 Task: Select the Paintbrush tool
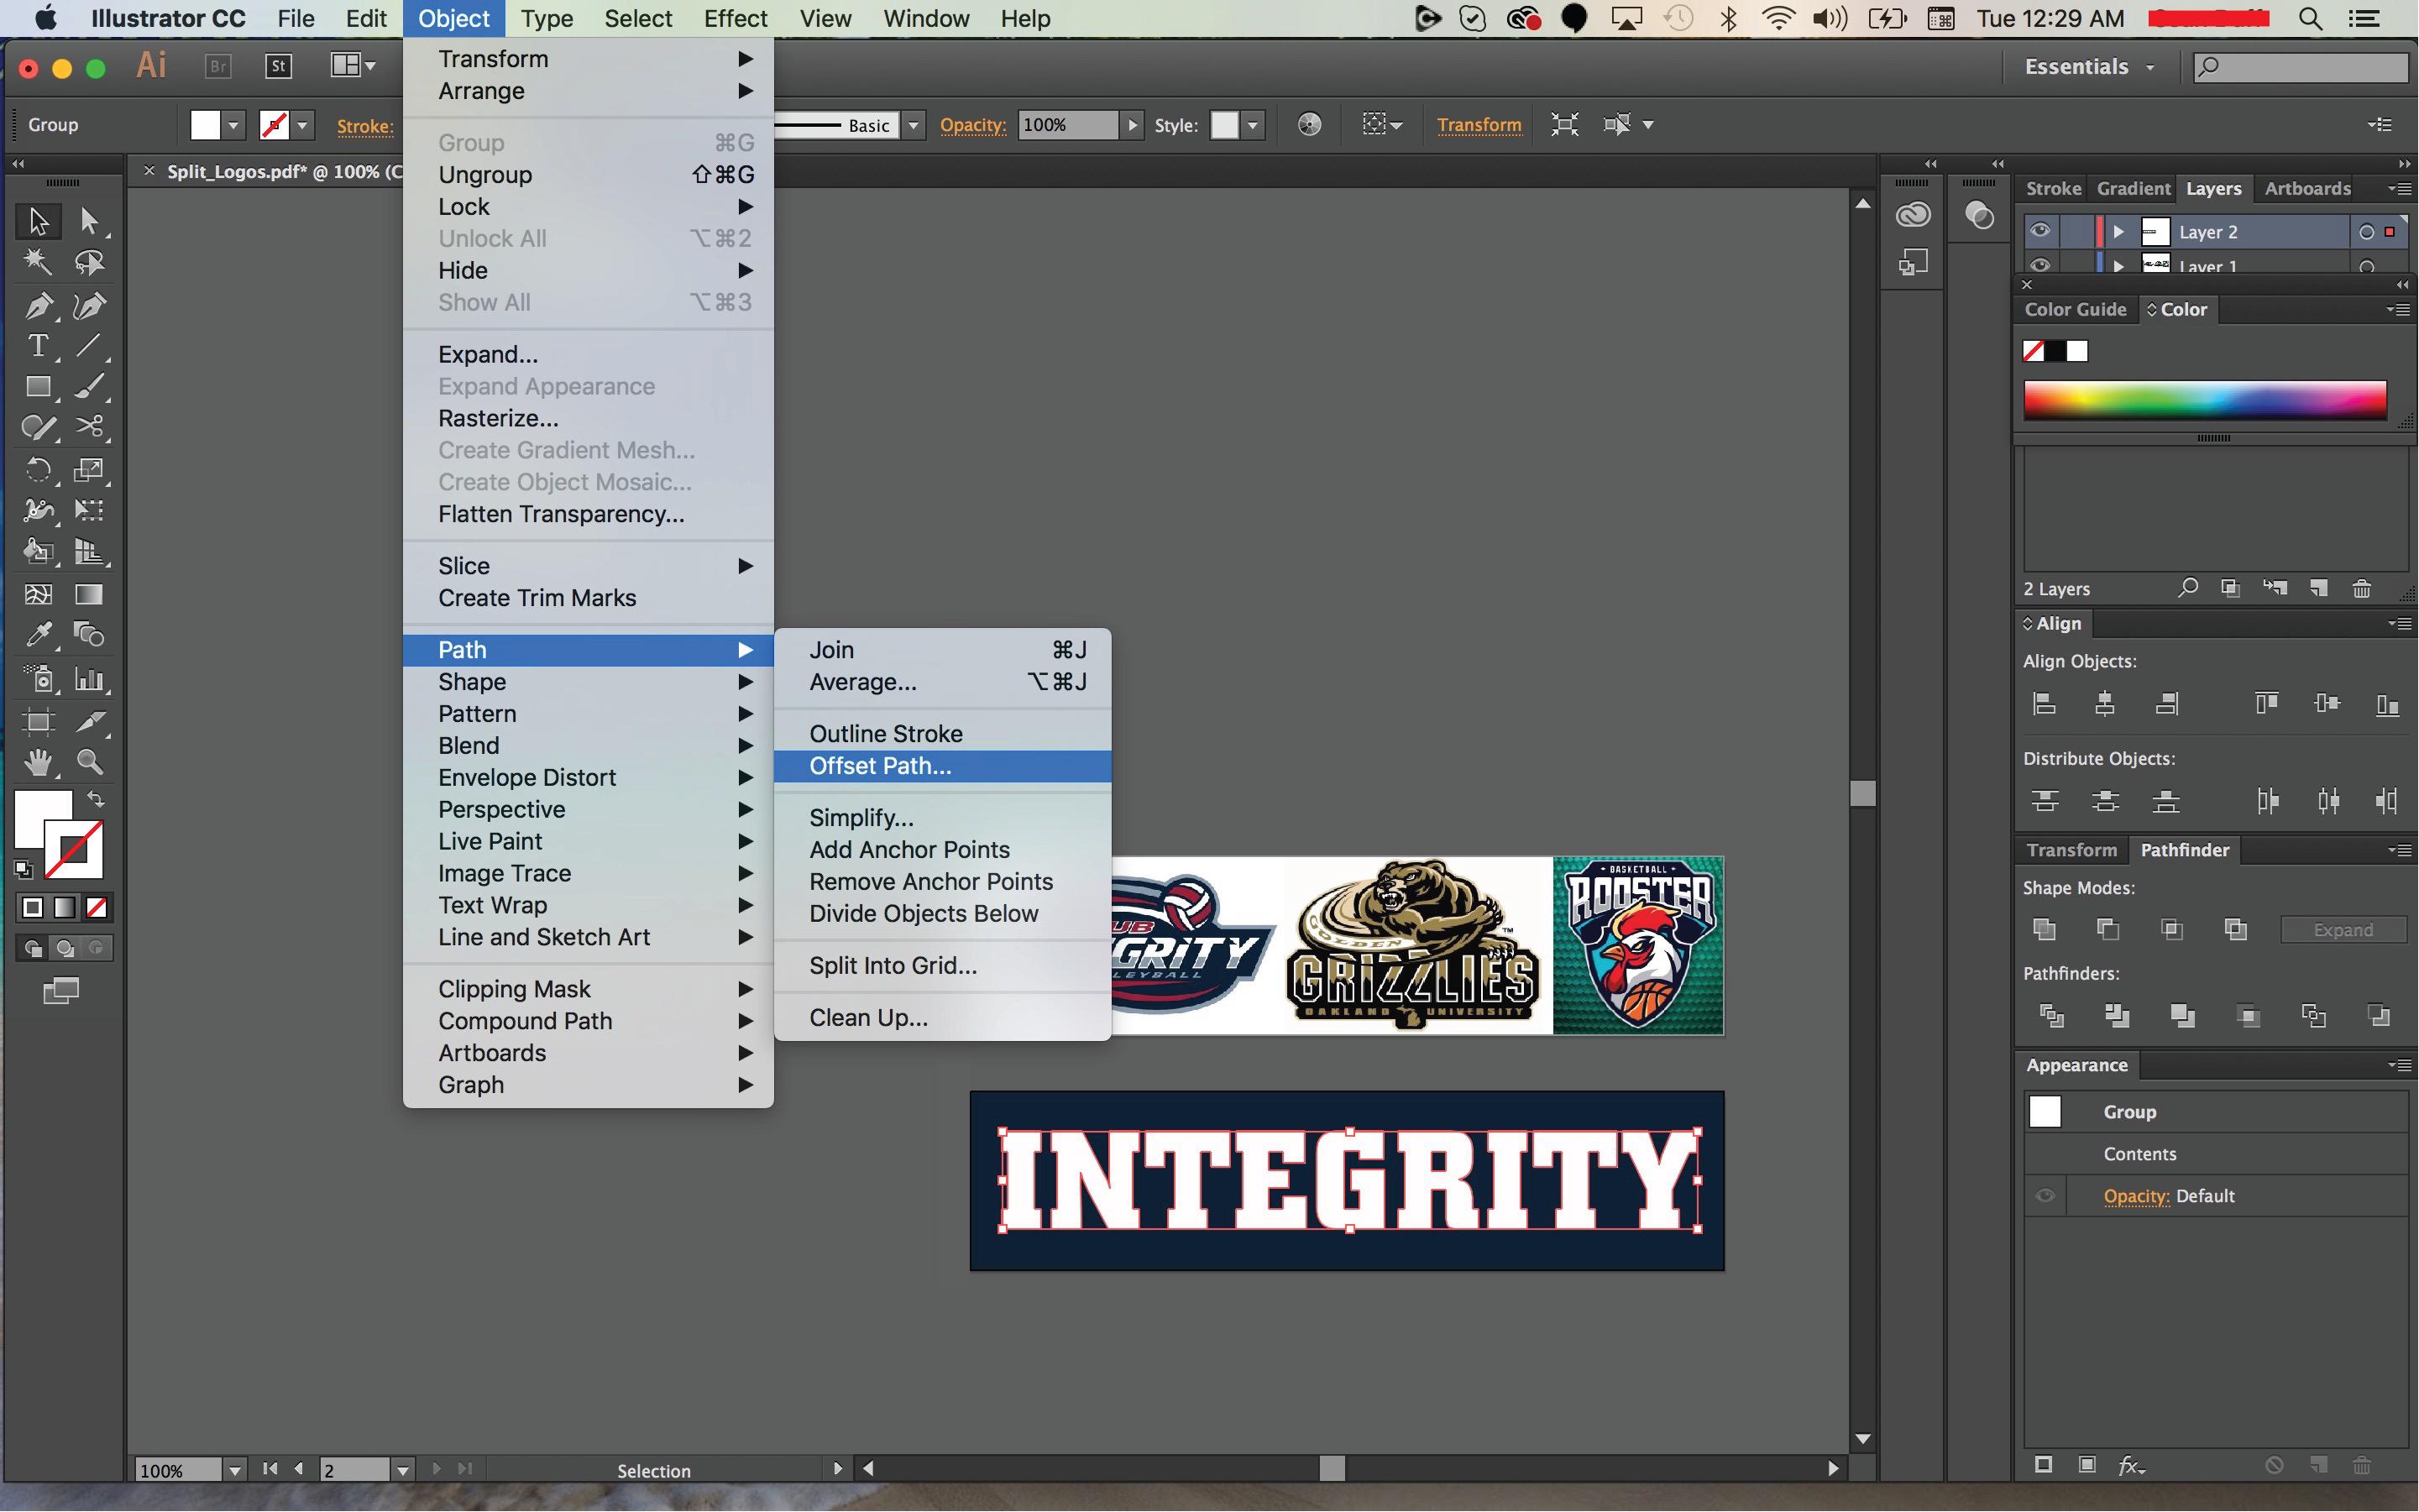point(89,387)
